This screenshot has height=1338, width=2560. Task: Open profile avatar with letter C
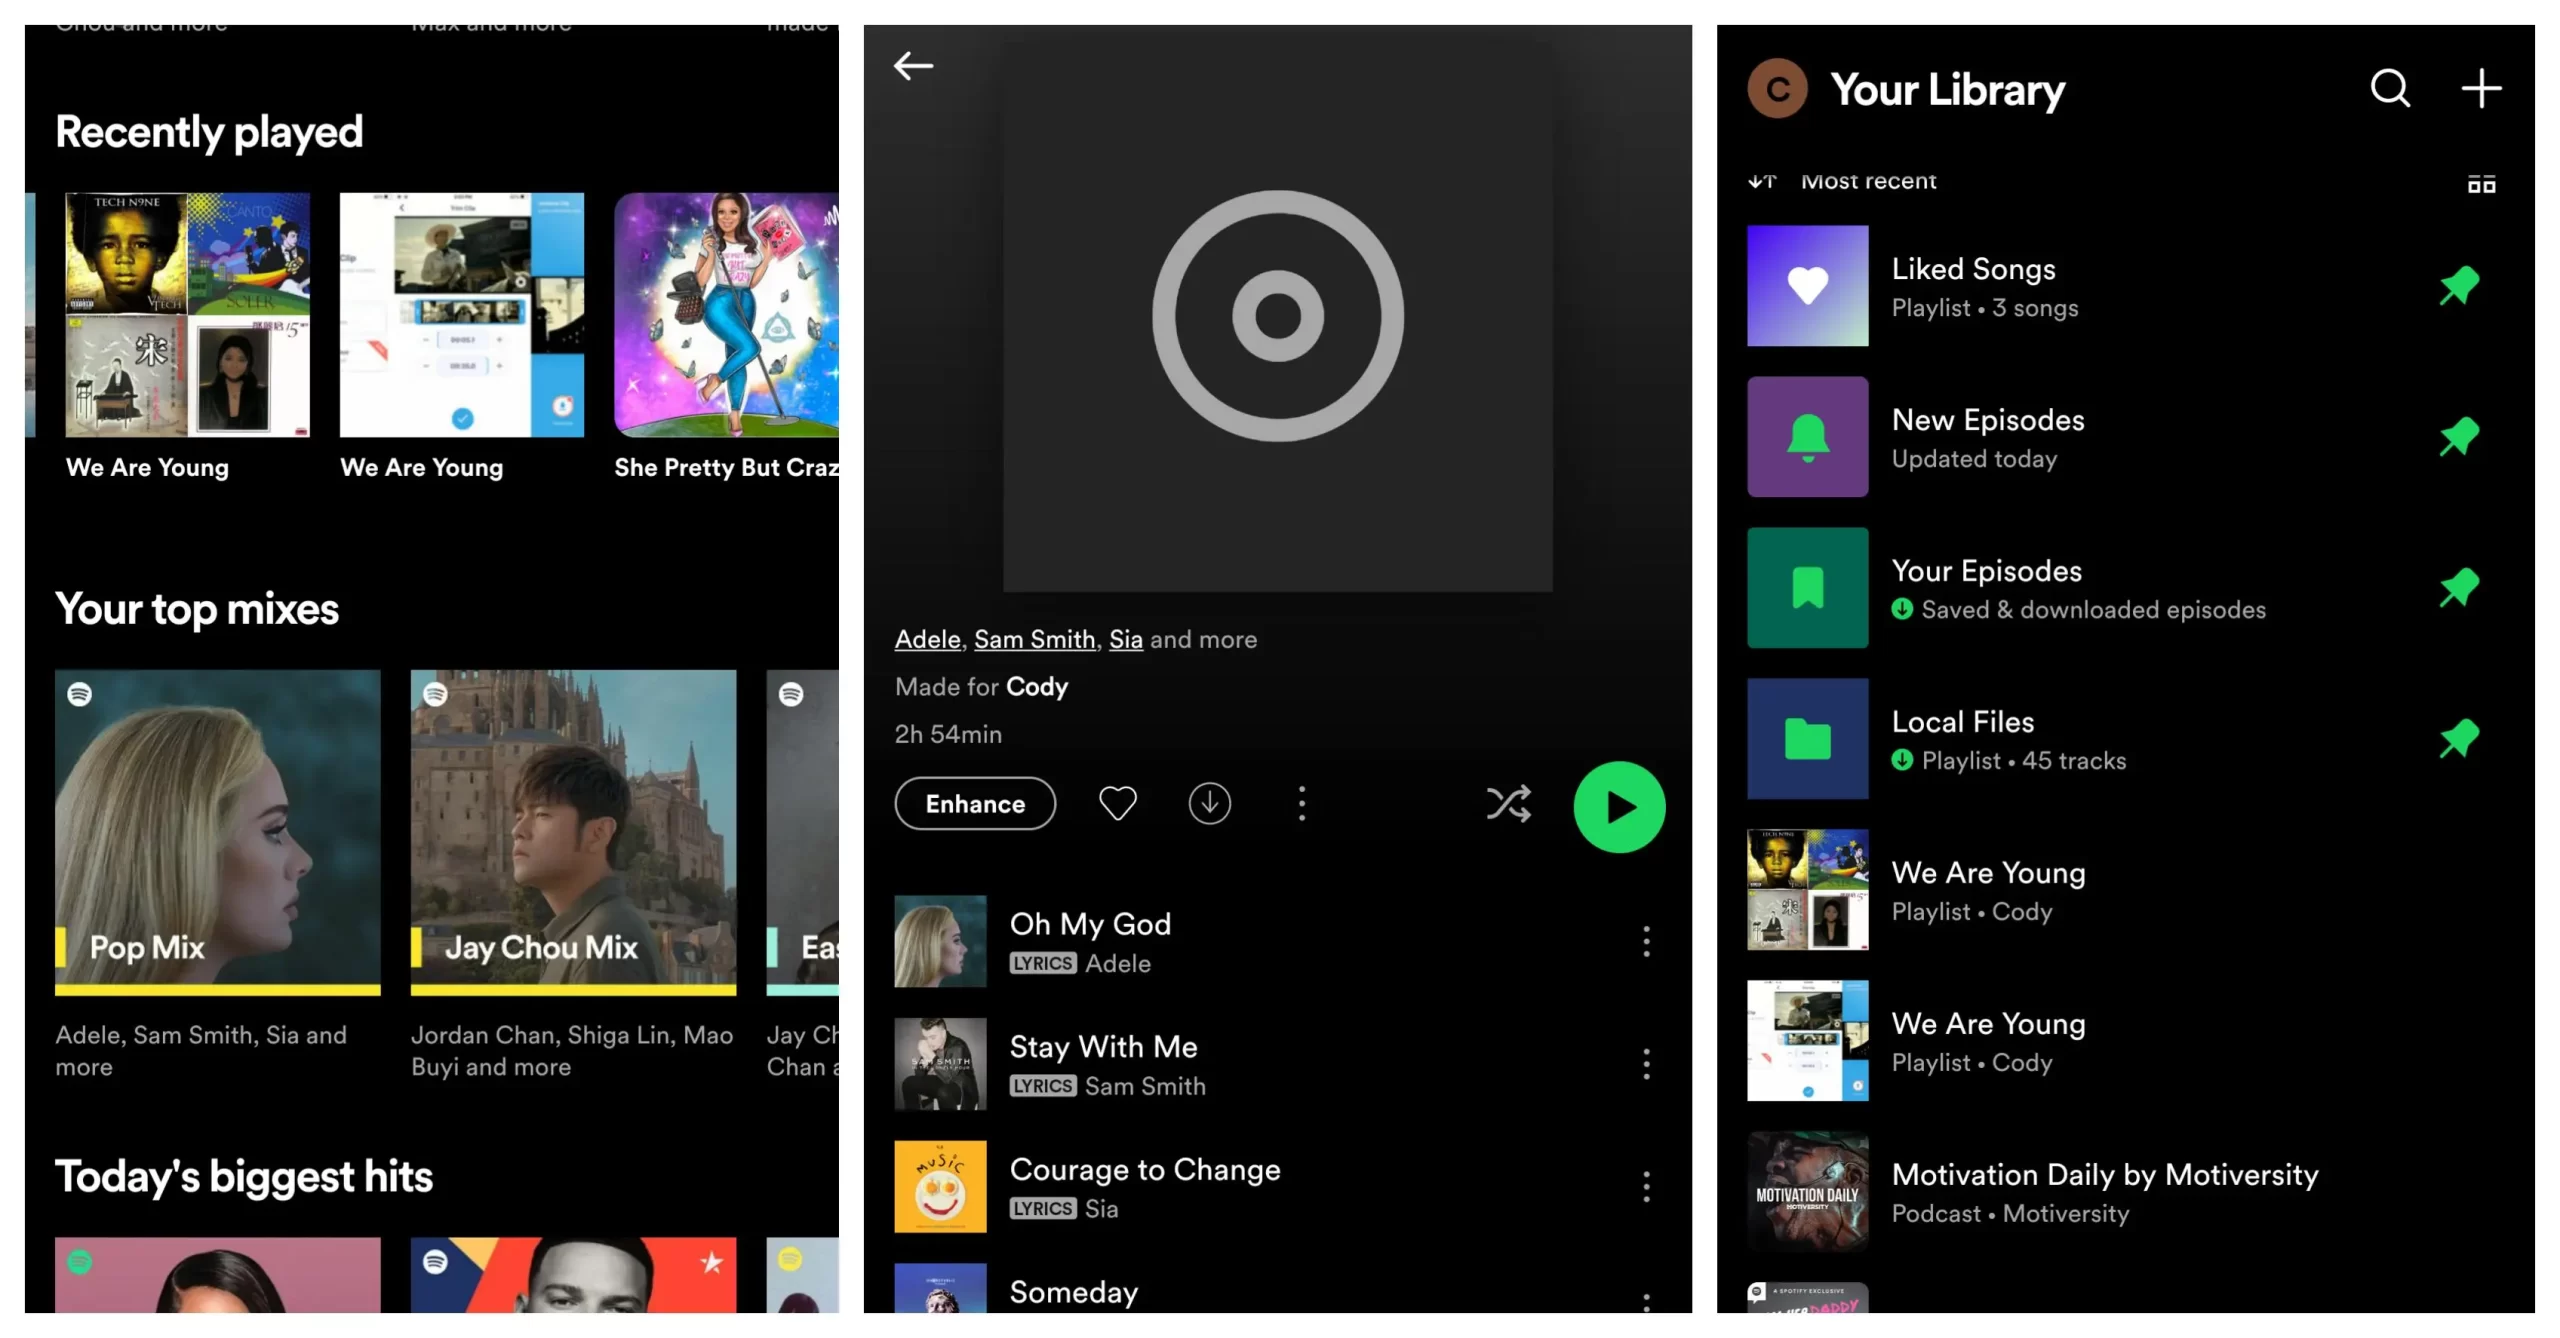click(x=1777, y=89)
